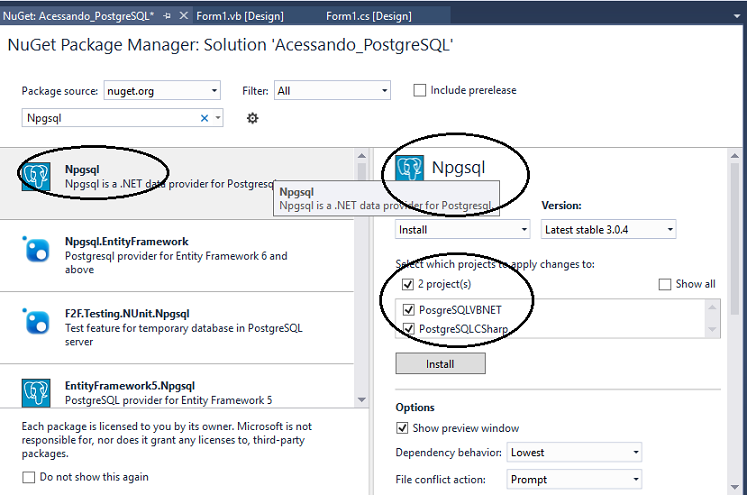The height and width of the screenshot is (495, 747).
Task: Click the Options heading
Action: point(415,407)
